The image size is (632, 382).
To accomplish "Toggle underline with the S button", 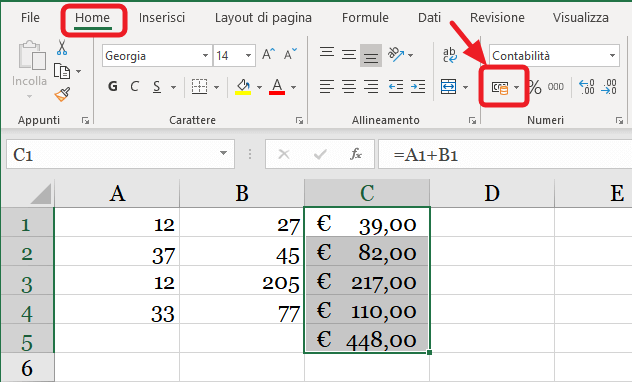I will coord(157,86).
